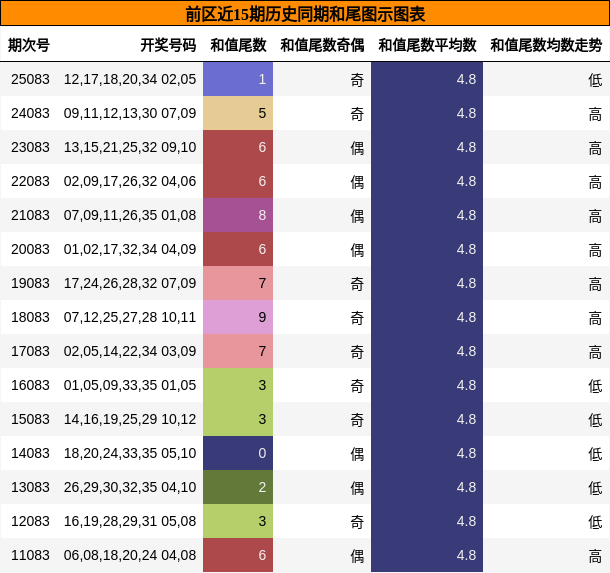The width and height of the screenshot is (610, 573).
Task: Select period number 16083
Action: point(30,385)
